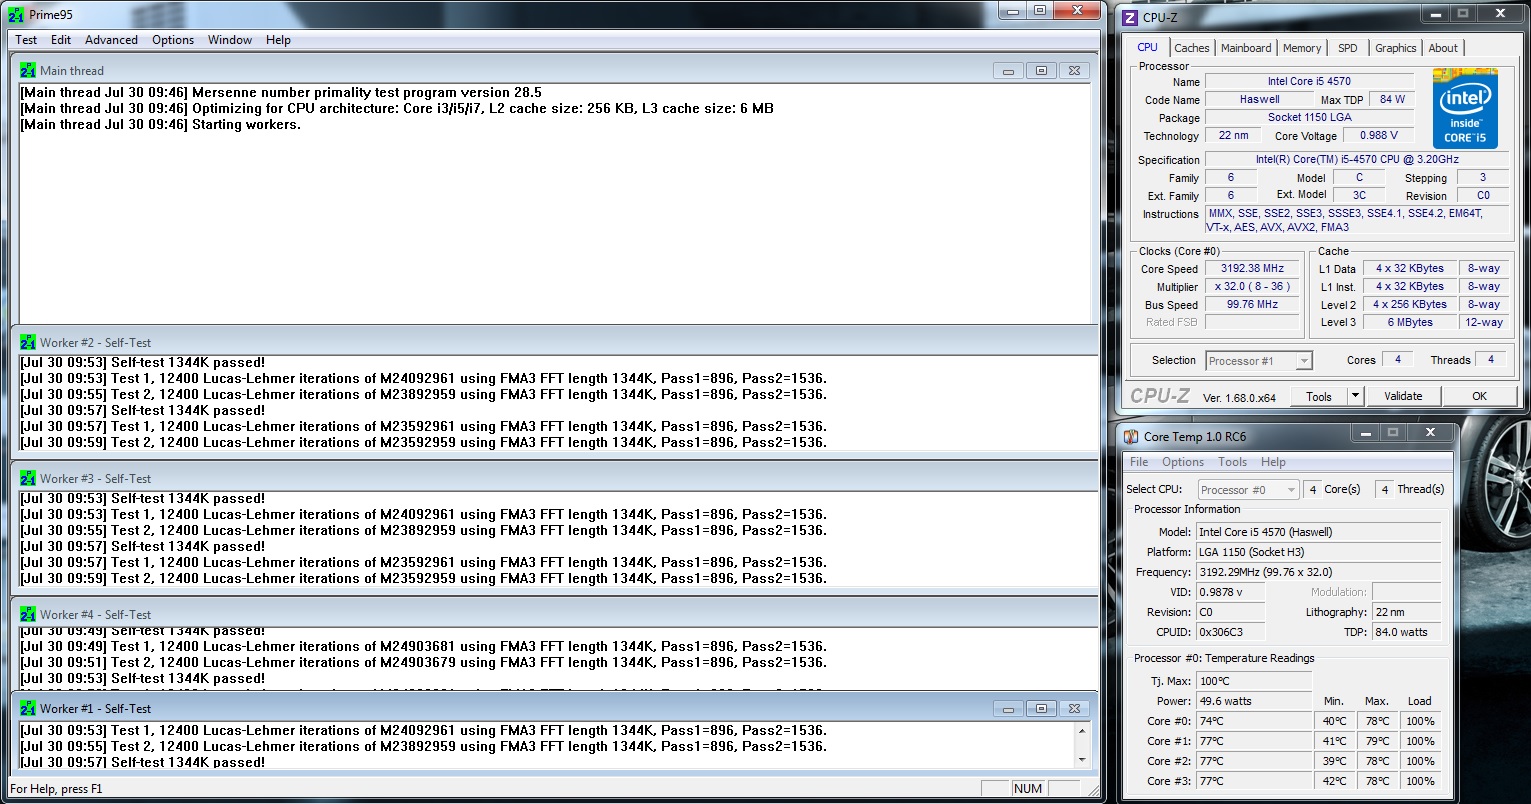Click the Core Voltage value 0.988 V

[1379, 135]
